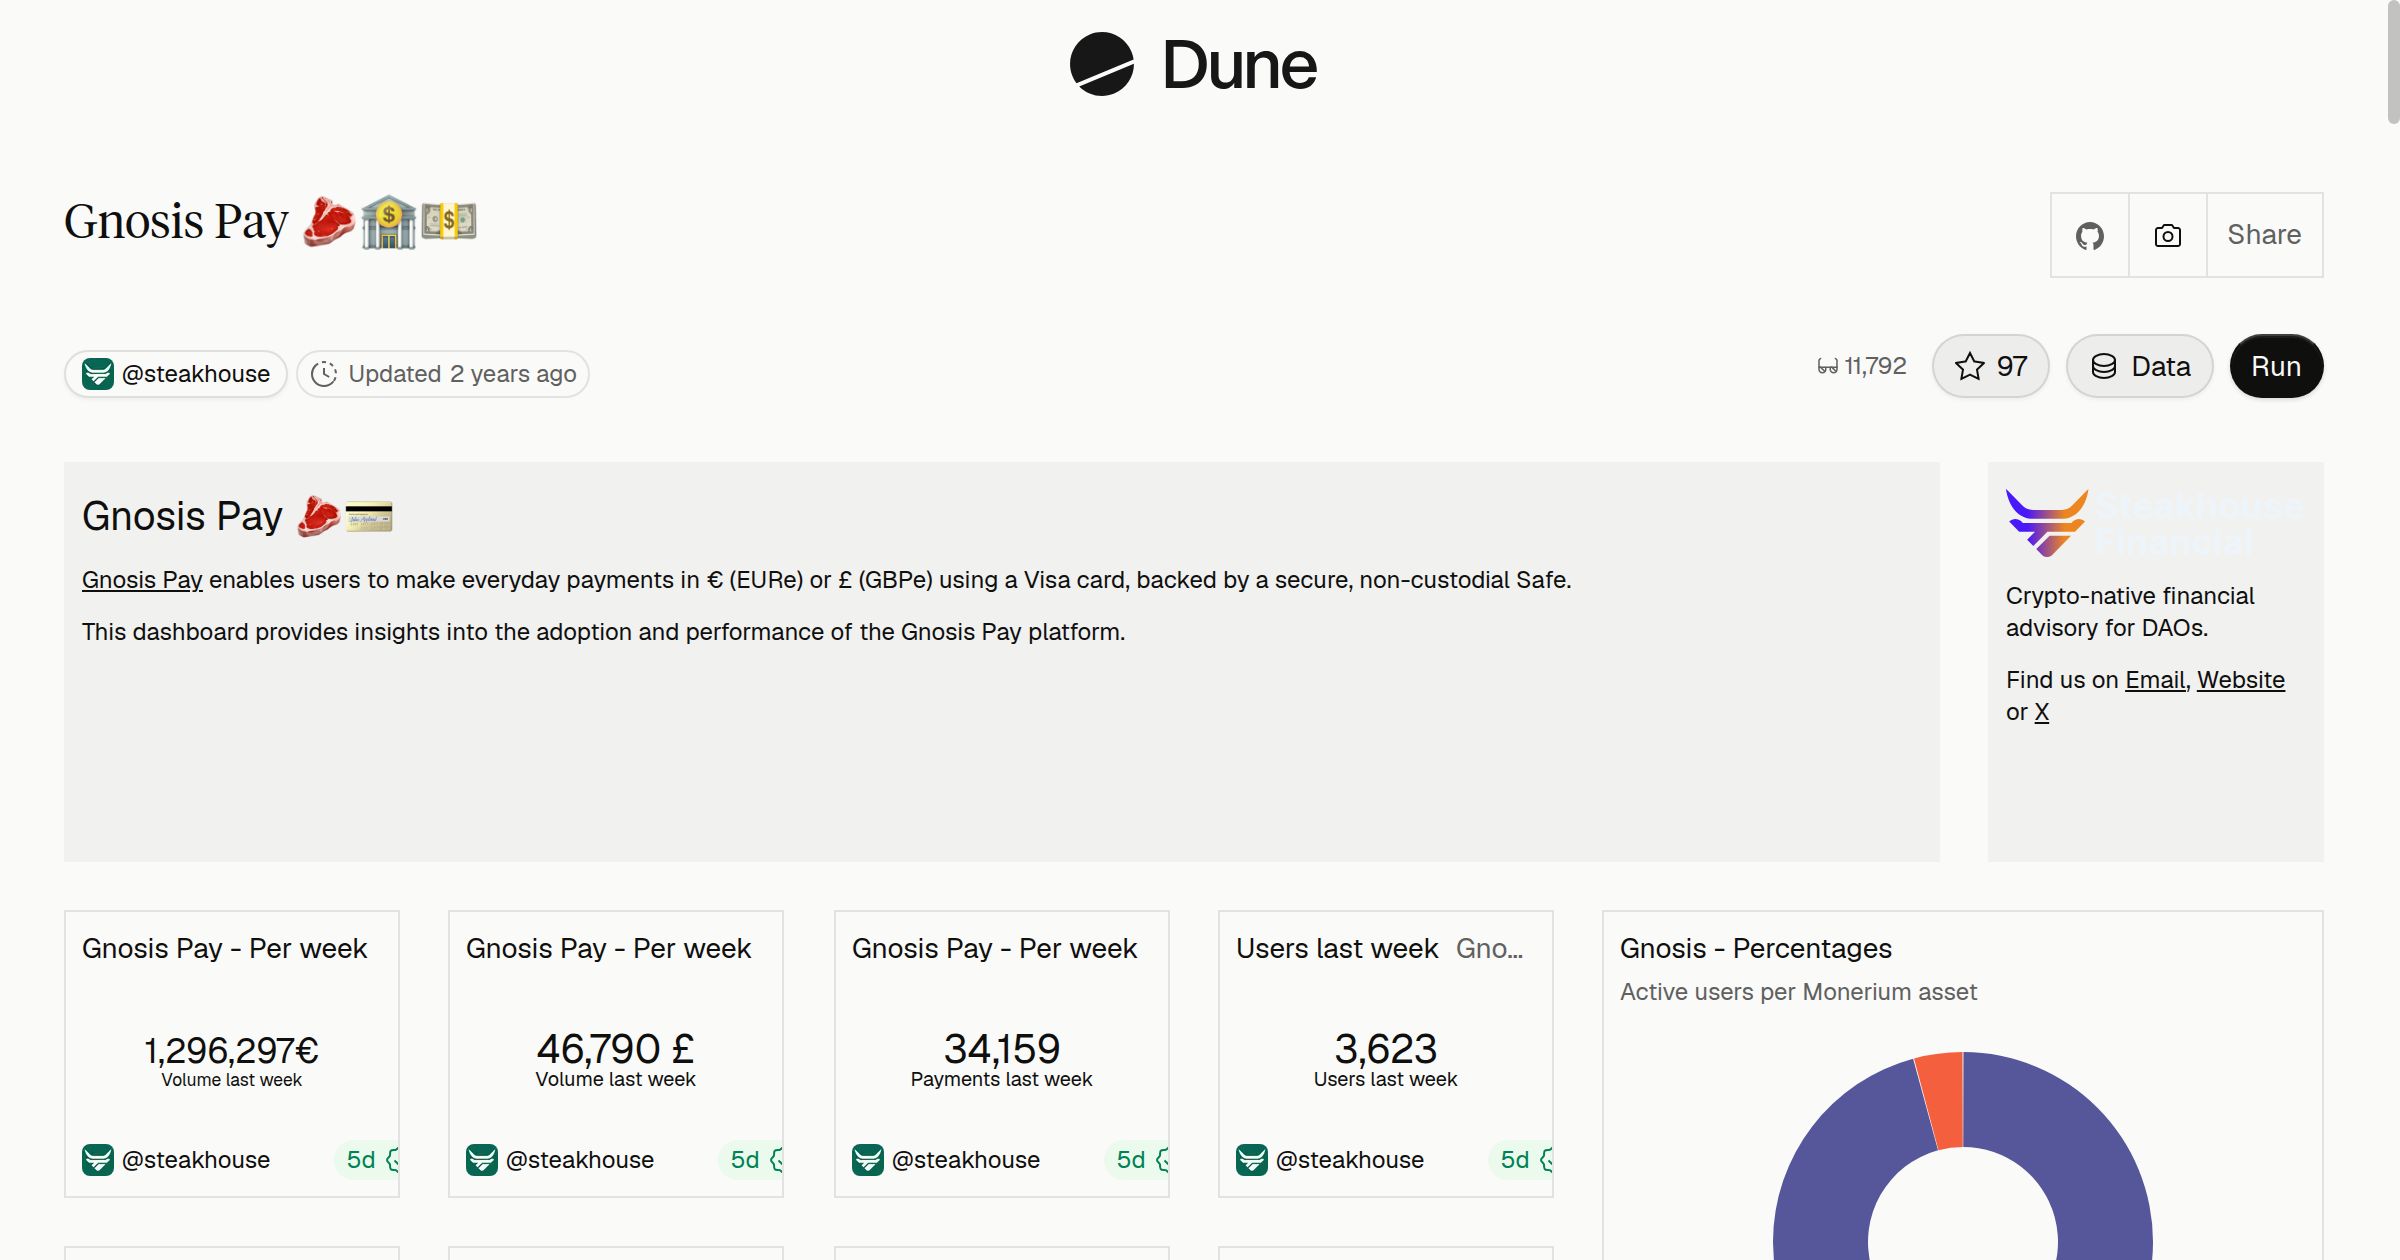2400x1260 pixels.
Task: Open the Payments last week card title
Action: (x=994, y=948)
